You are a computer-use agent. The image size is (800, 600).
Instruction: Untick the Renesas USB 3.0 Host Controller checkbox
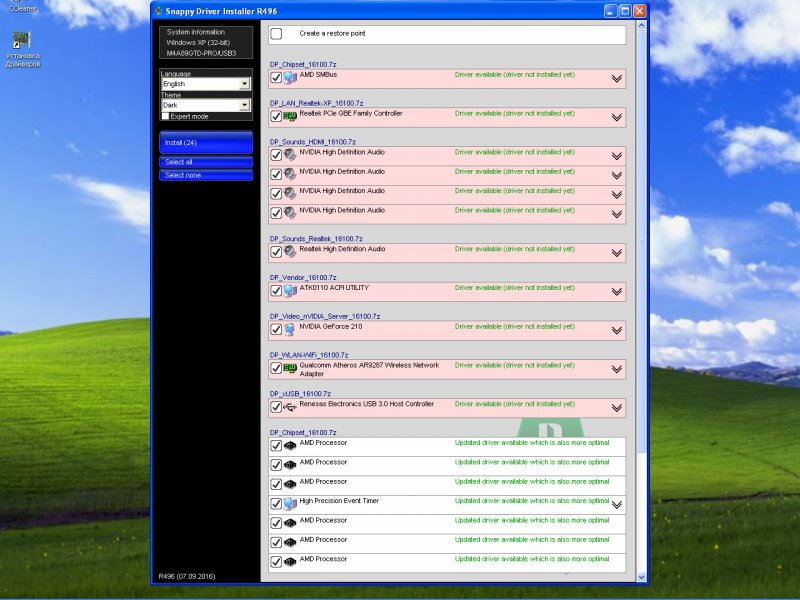(276, 407)
